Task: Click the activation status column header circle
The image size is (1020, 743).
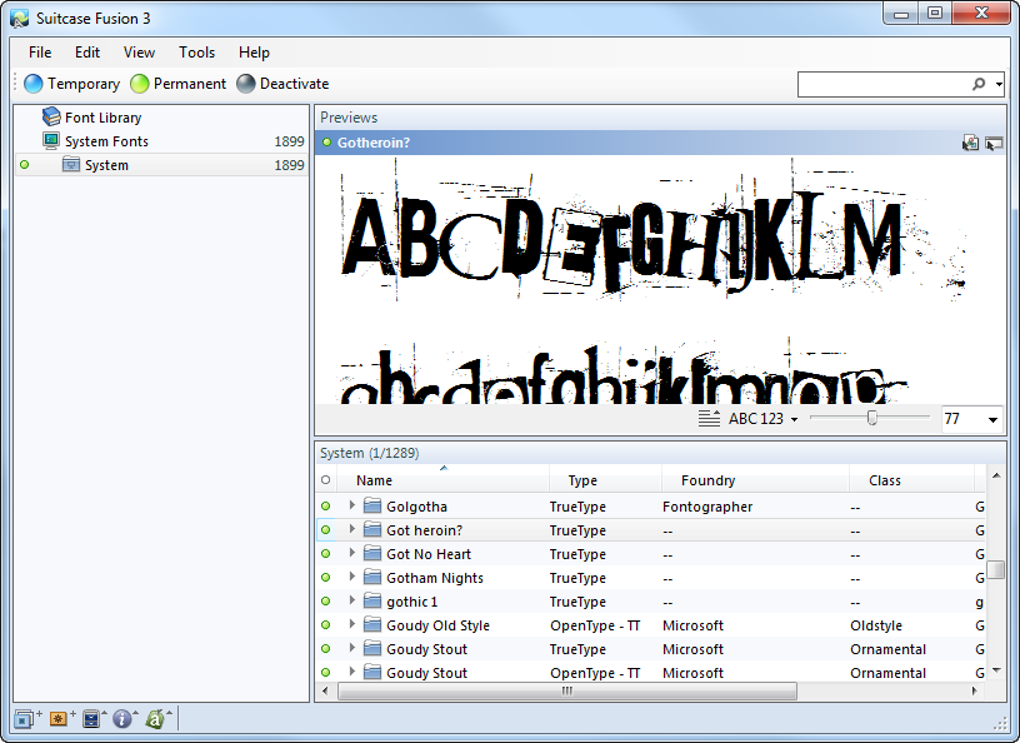Action: click(x=326, y=480)
